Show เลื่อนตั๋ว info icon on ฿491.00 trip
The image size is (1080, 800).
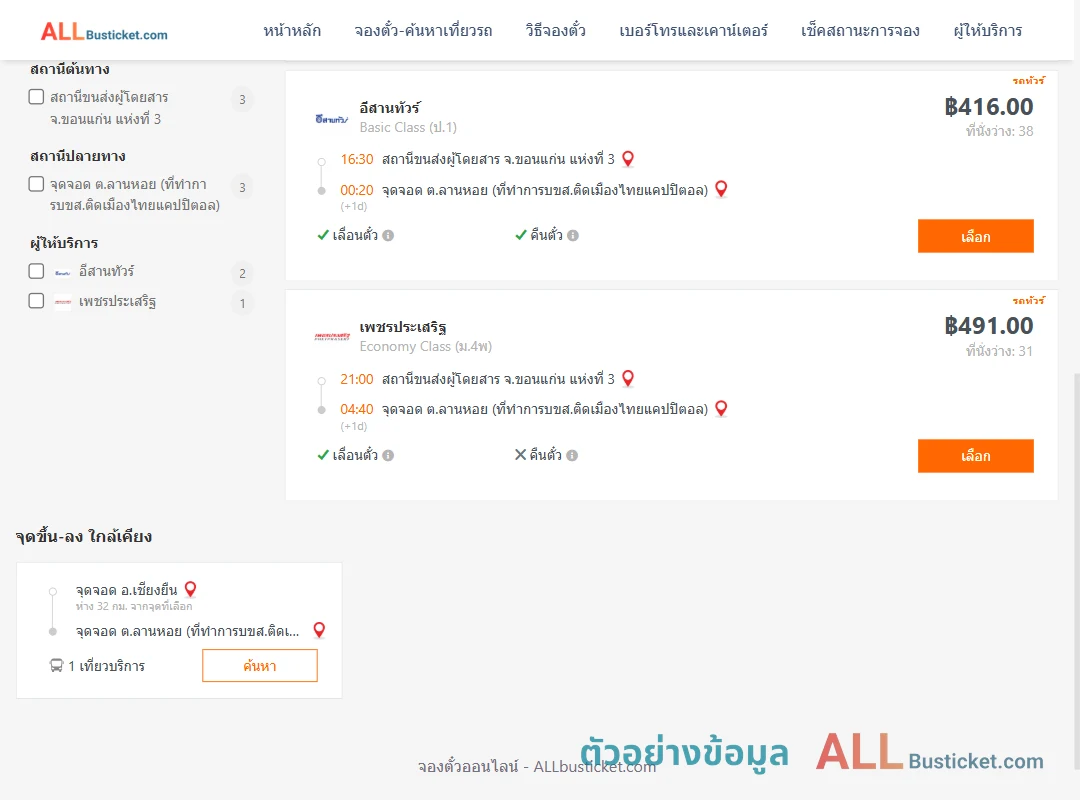coord(388,455)
